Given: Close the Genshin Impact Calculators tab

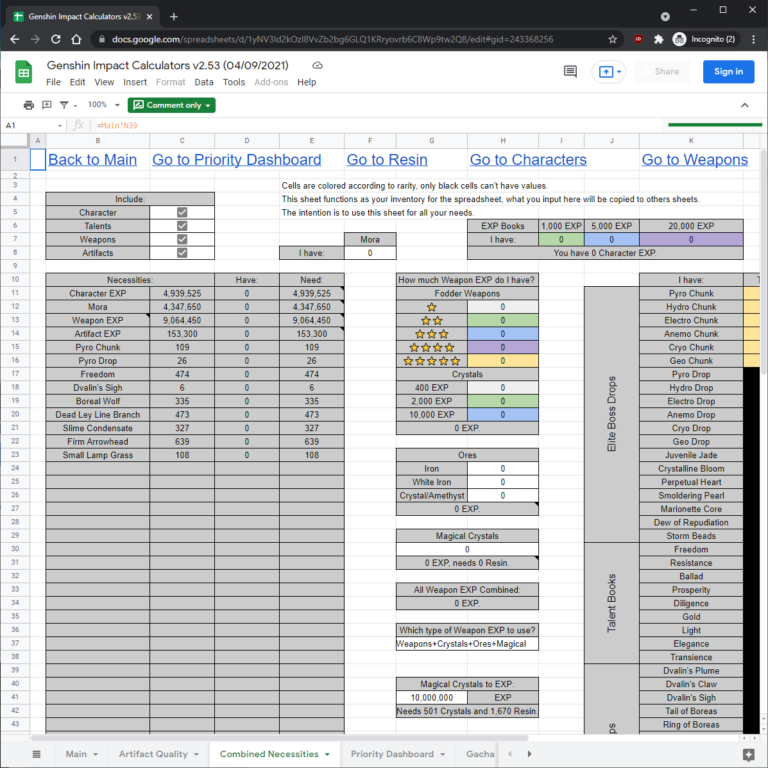Looking at the screenshot, I should 149,17.
